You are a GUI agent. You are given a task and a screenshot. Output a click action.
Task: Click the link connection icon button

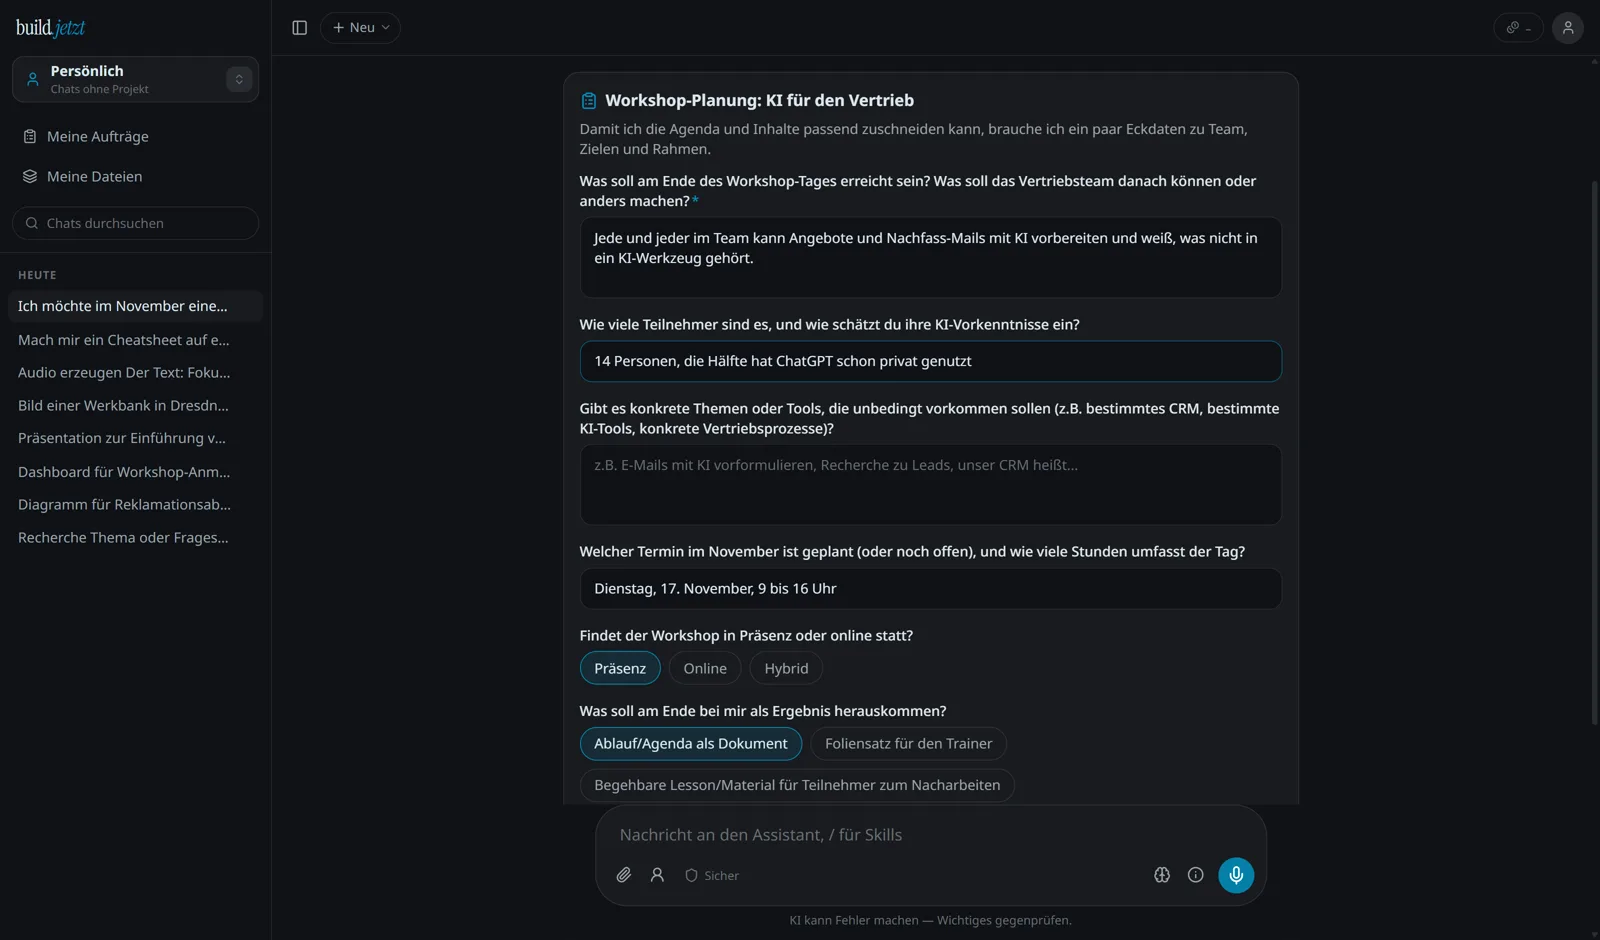(x=1518, y=28)
